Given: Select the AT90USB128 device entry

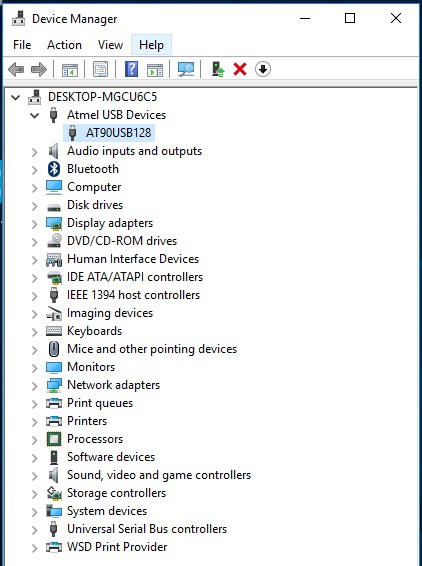Looking at the screenshot, I should 118,133.
